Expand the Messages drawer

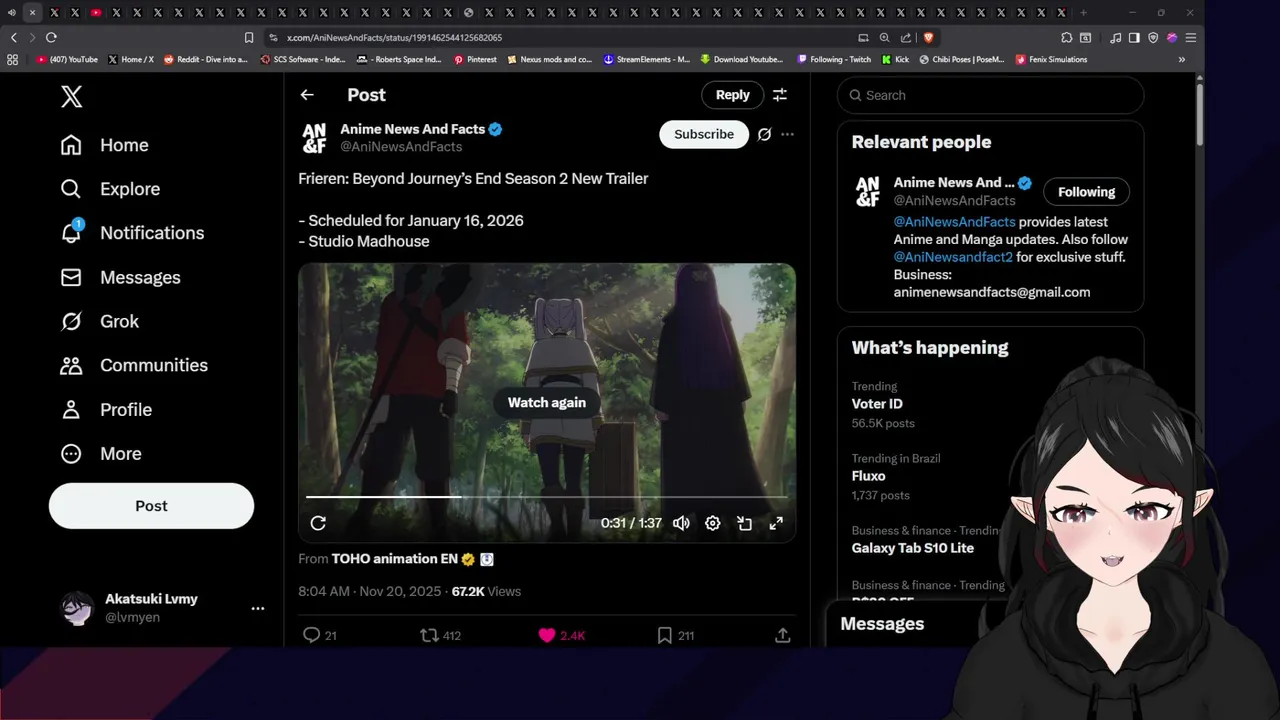click(882, 624)
